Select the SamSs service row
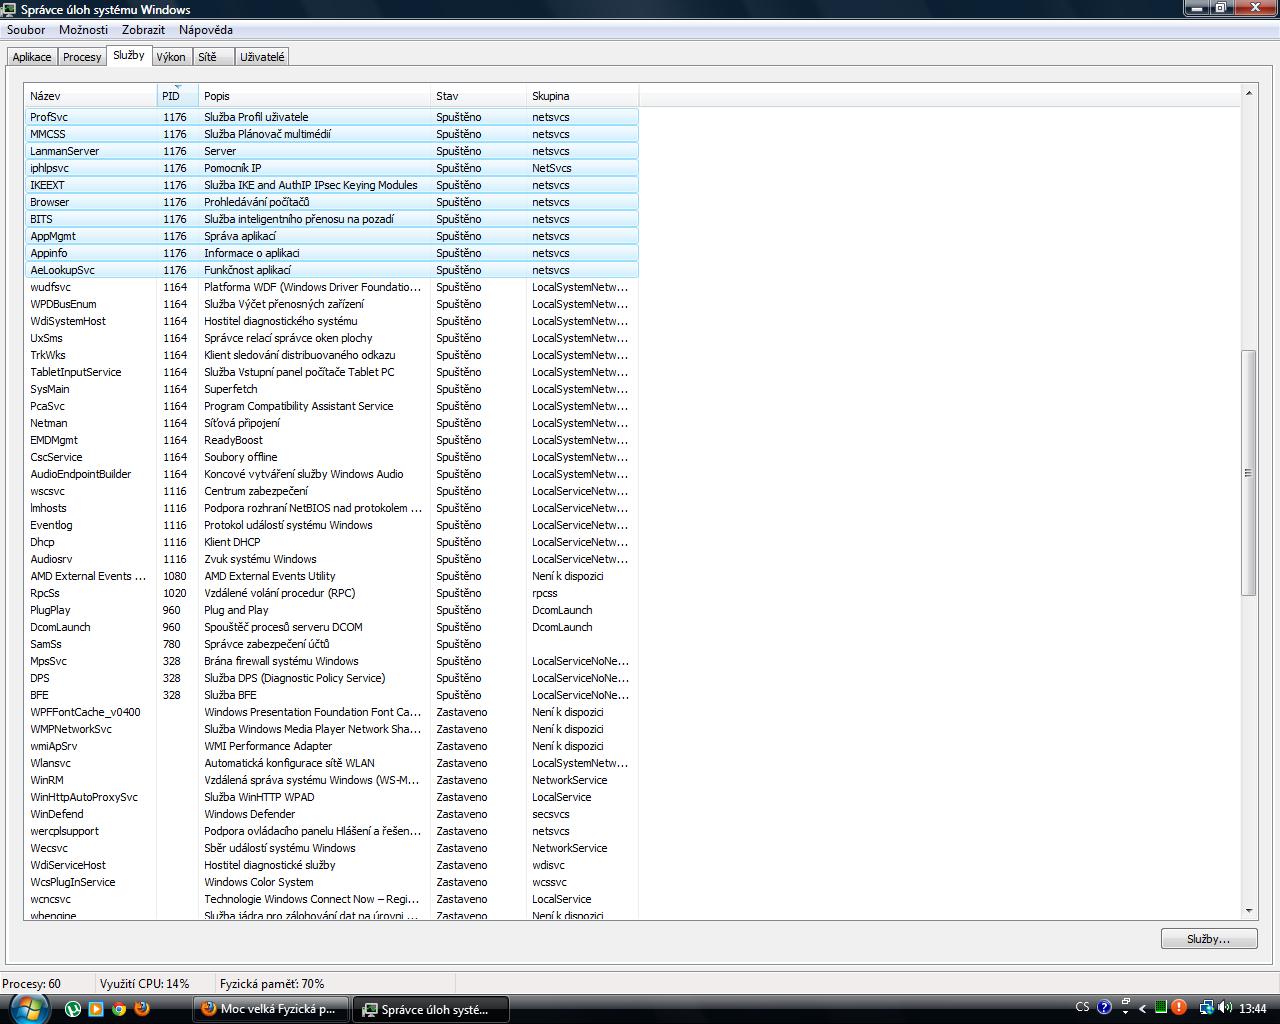This screenshot has height=1024, width=1280. 331,644
